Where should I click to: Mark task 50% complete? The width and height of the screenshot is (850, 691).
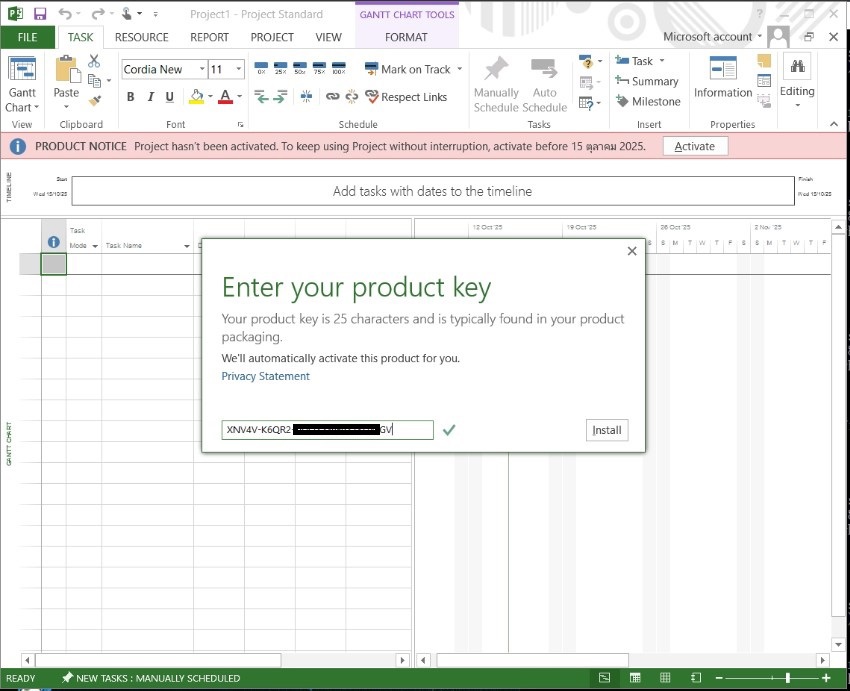coord(300,68)
